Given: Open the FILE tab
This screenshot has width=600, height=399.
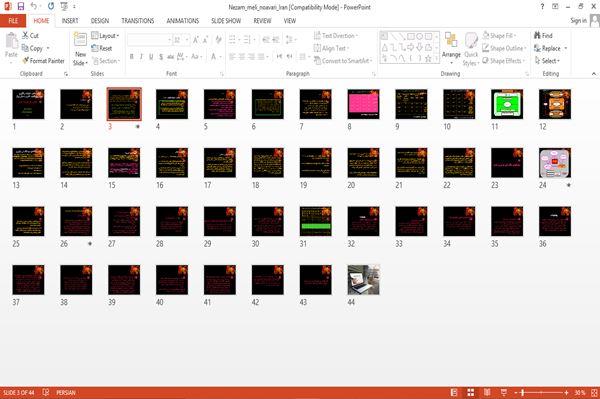Looking at the screenshot, I should (13, 21).
